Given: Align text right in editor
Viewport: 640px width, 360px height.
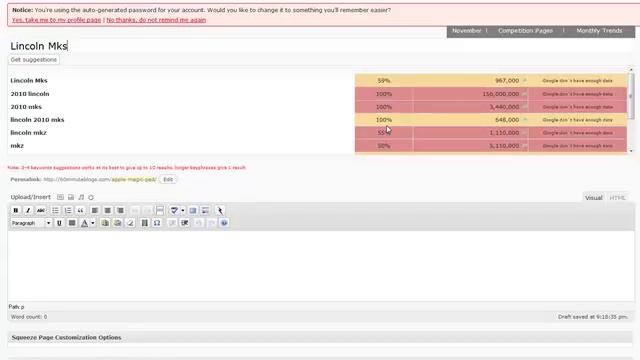Looking at the screenshot, I should 120,210.
